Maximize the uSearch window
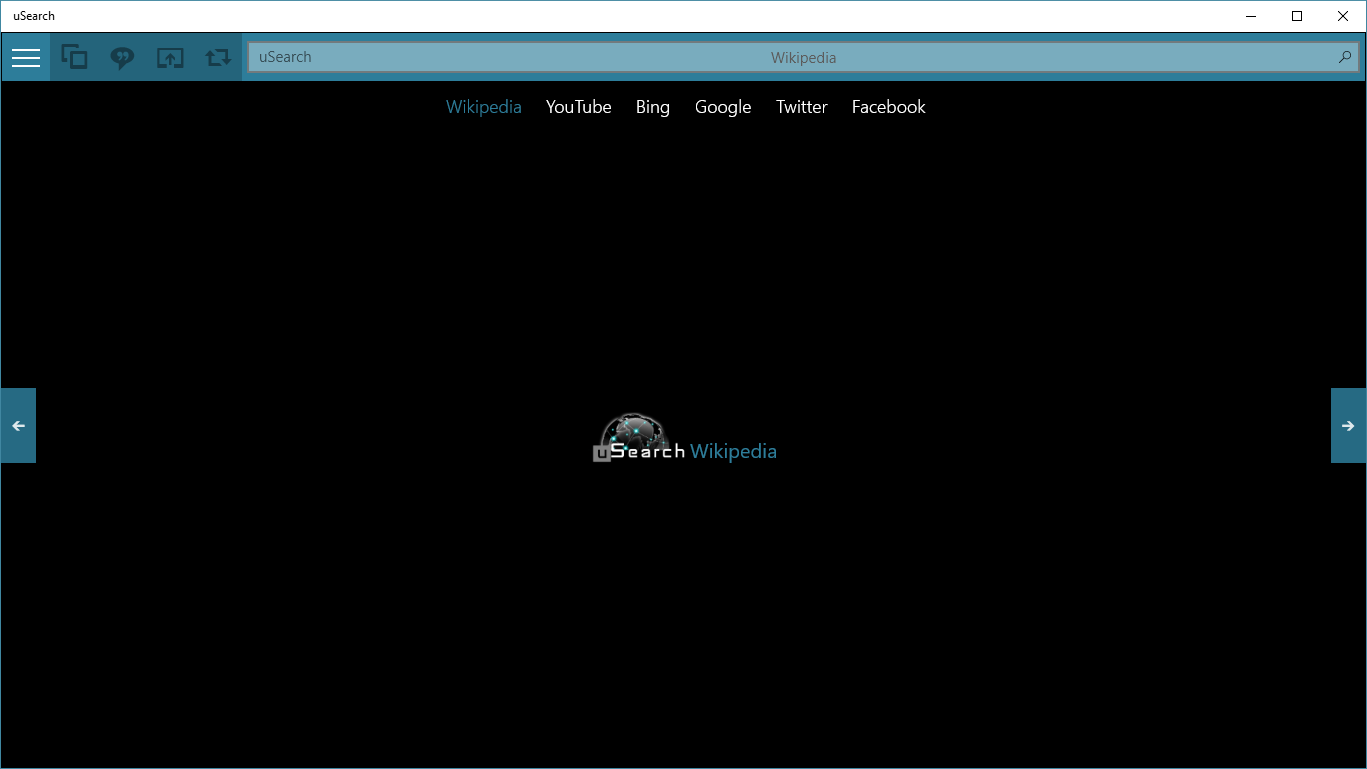 coord(1297,16)
